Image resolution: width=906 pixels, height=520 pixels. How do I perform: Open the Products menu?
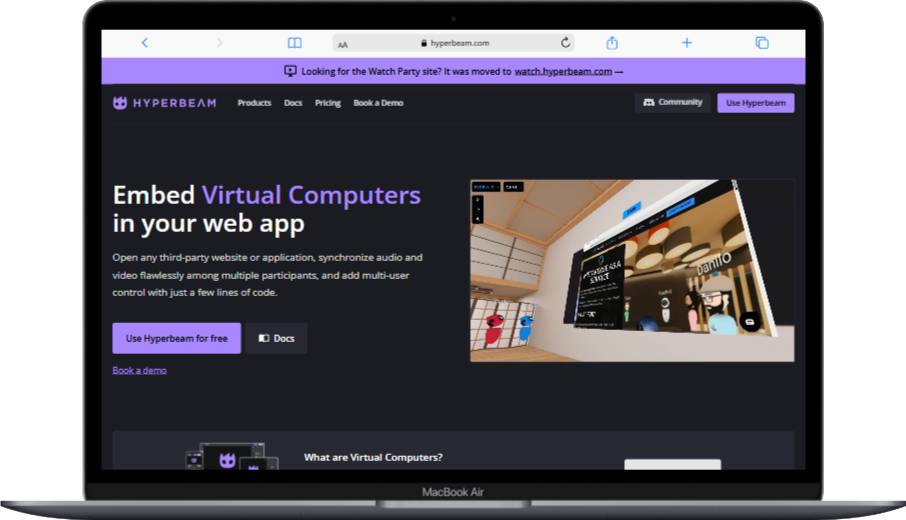click(x=254, y=103)
